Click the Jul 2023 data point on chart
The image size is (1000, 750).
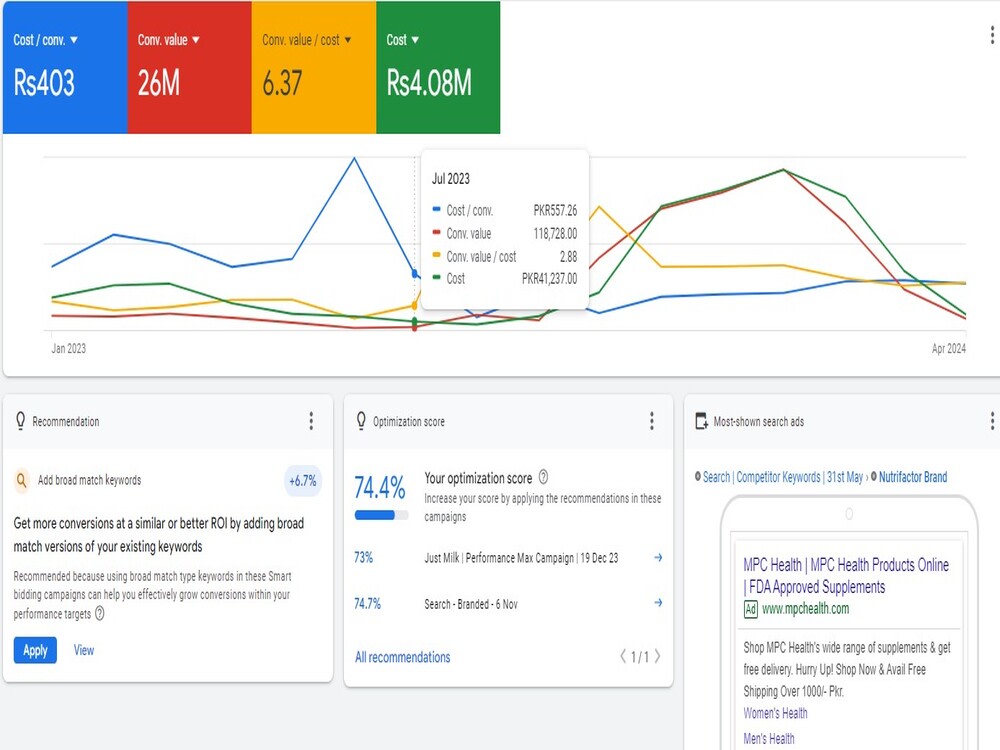415,274
